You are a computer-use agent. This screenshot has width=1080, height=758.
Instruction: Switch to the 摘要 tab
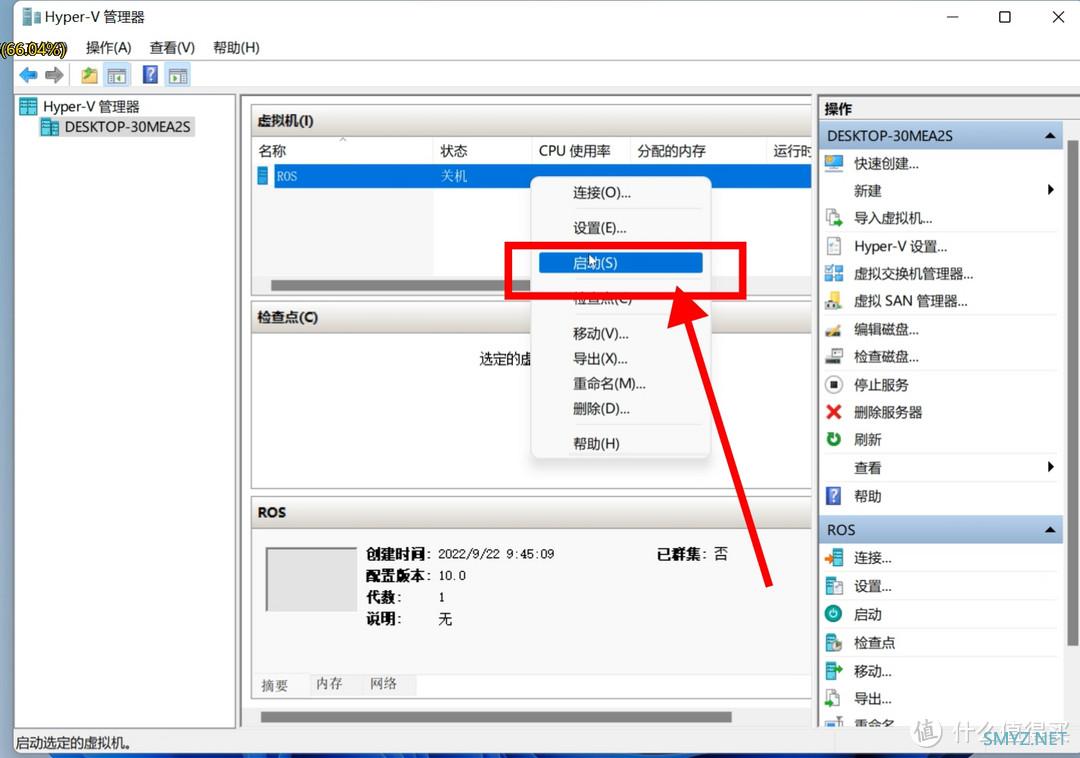click(x=275, y=686)
